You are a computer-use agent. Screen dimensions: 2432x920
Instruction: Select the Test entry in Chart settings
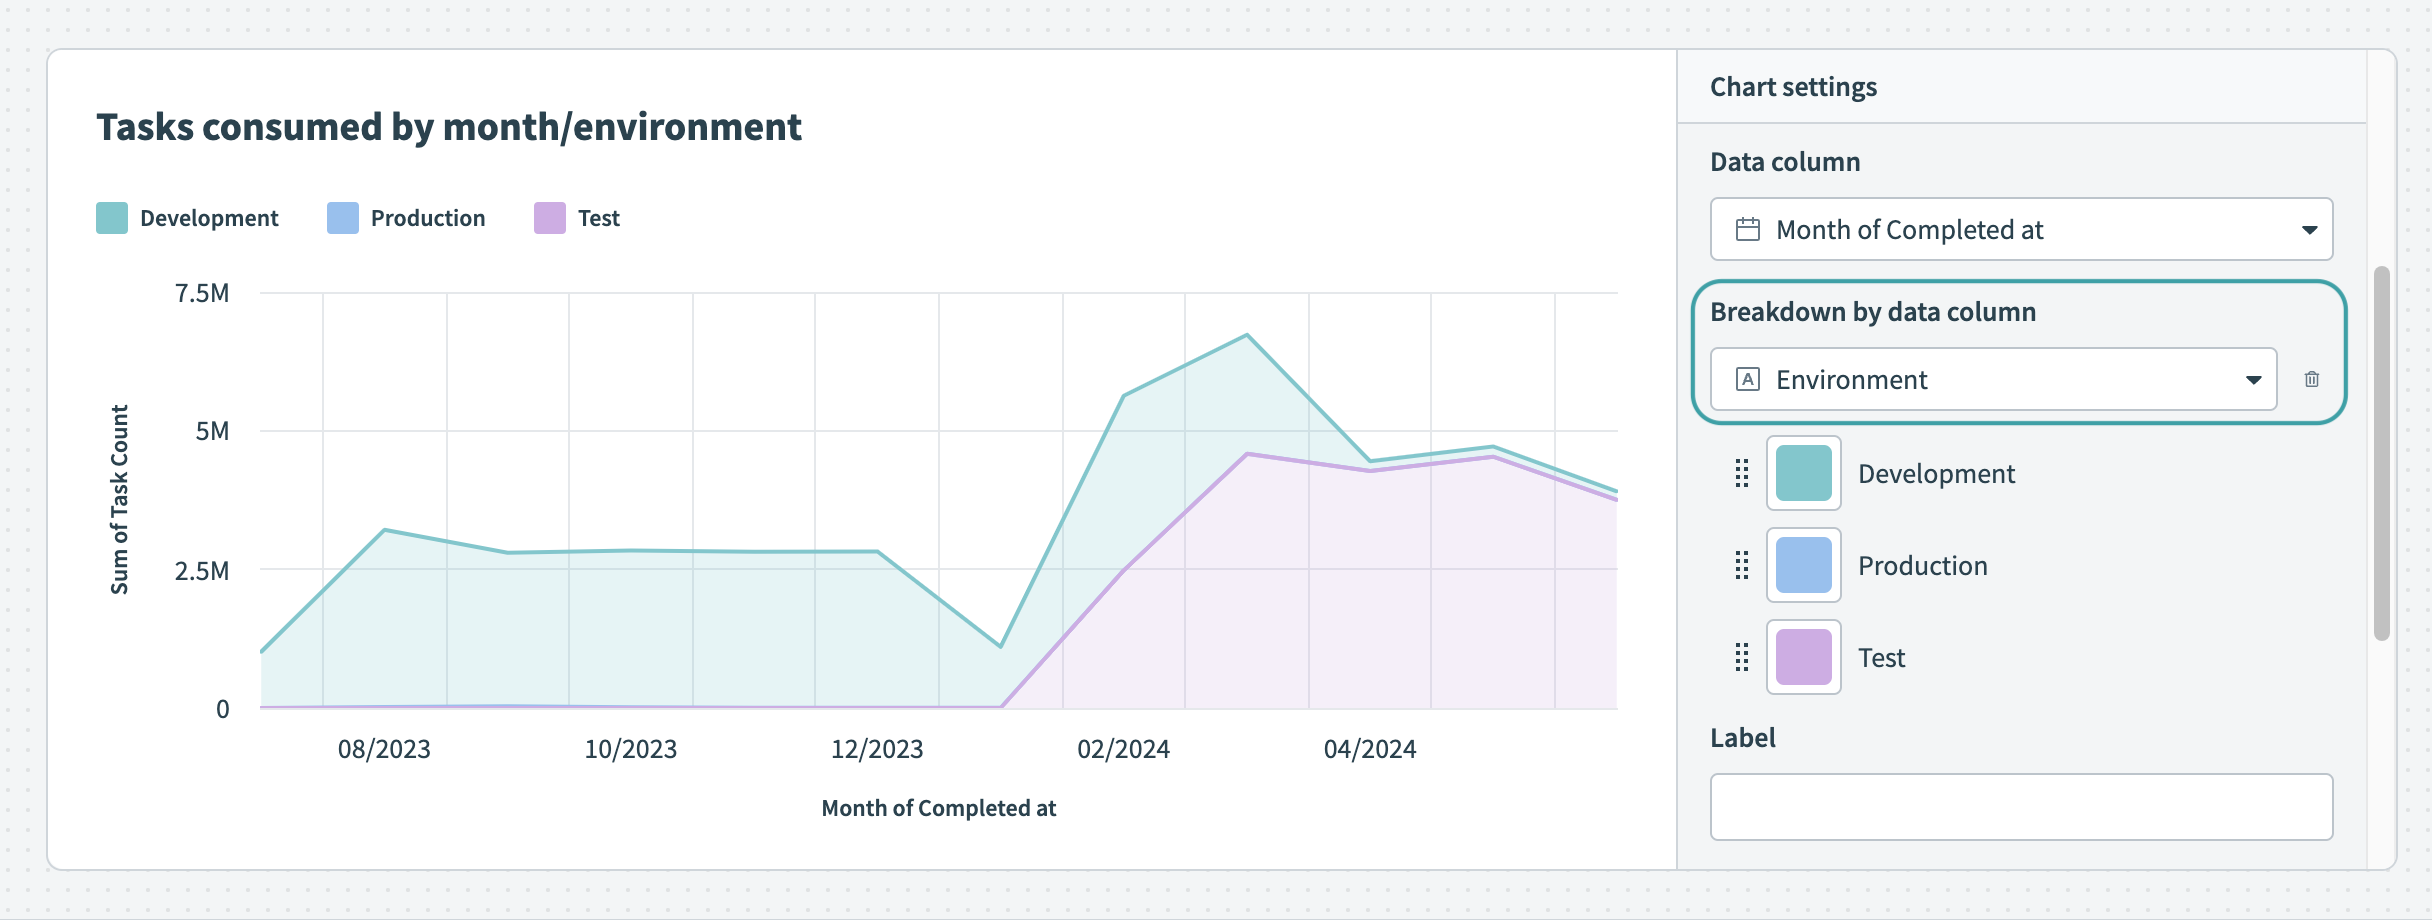click(x=1881, y=657)
